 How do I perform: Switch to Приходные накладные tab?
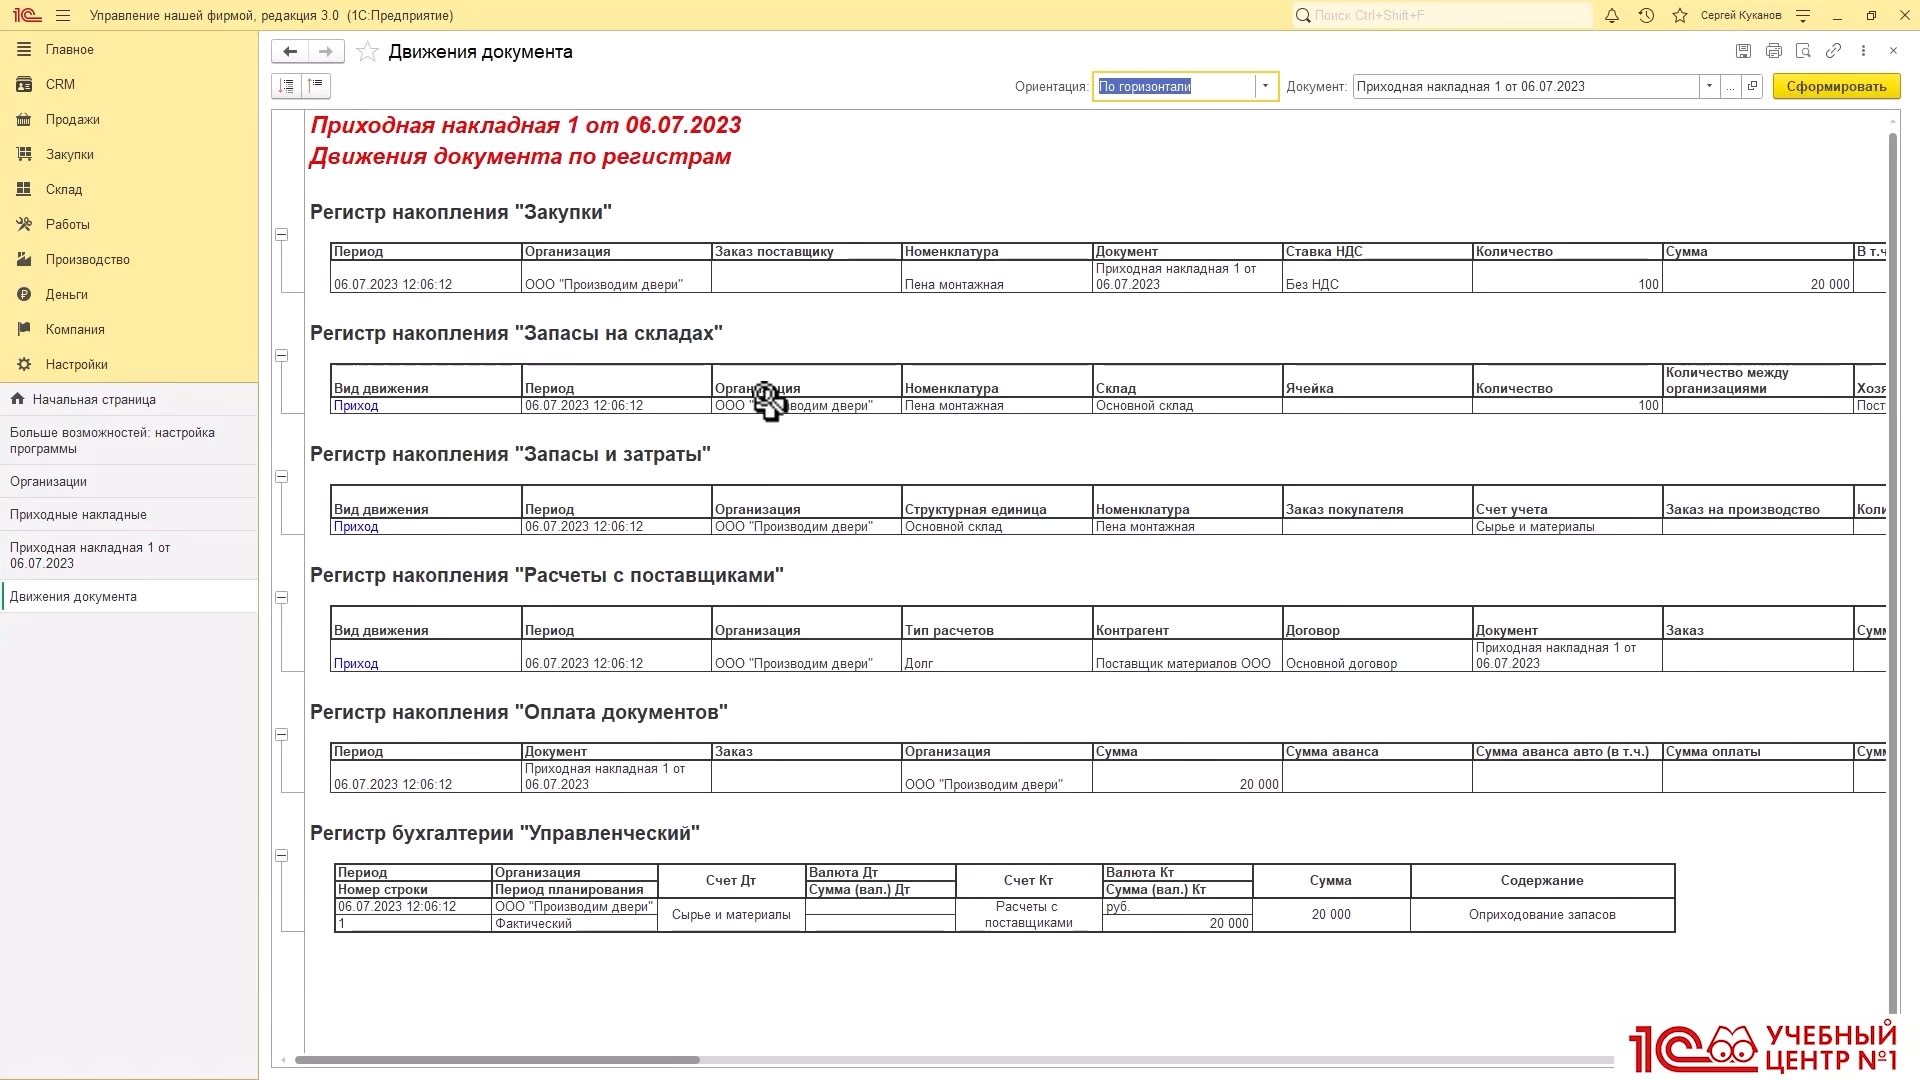[x=78, y=515]
